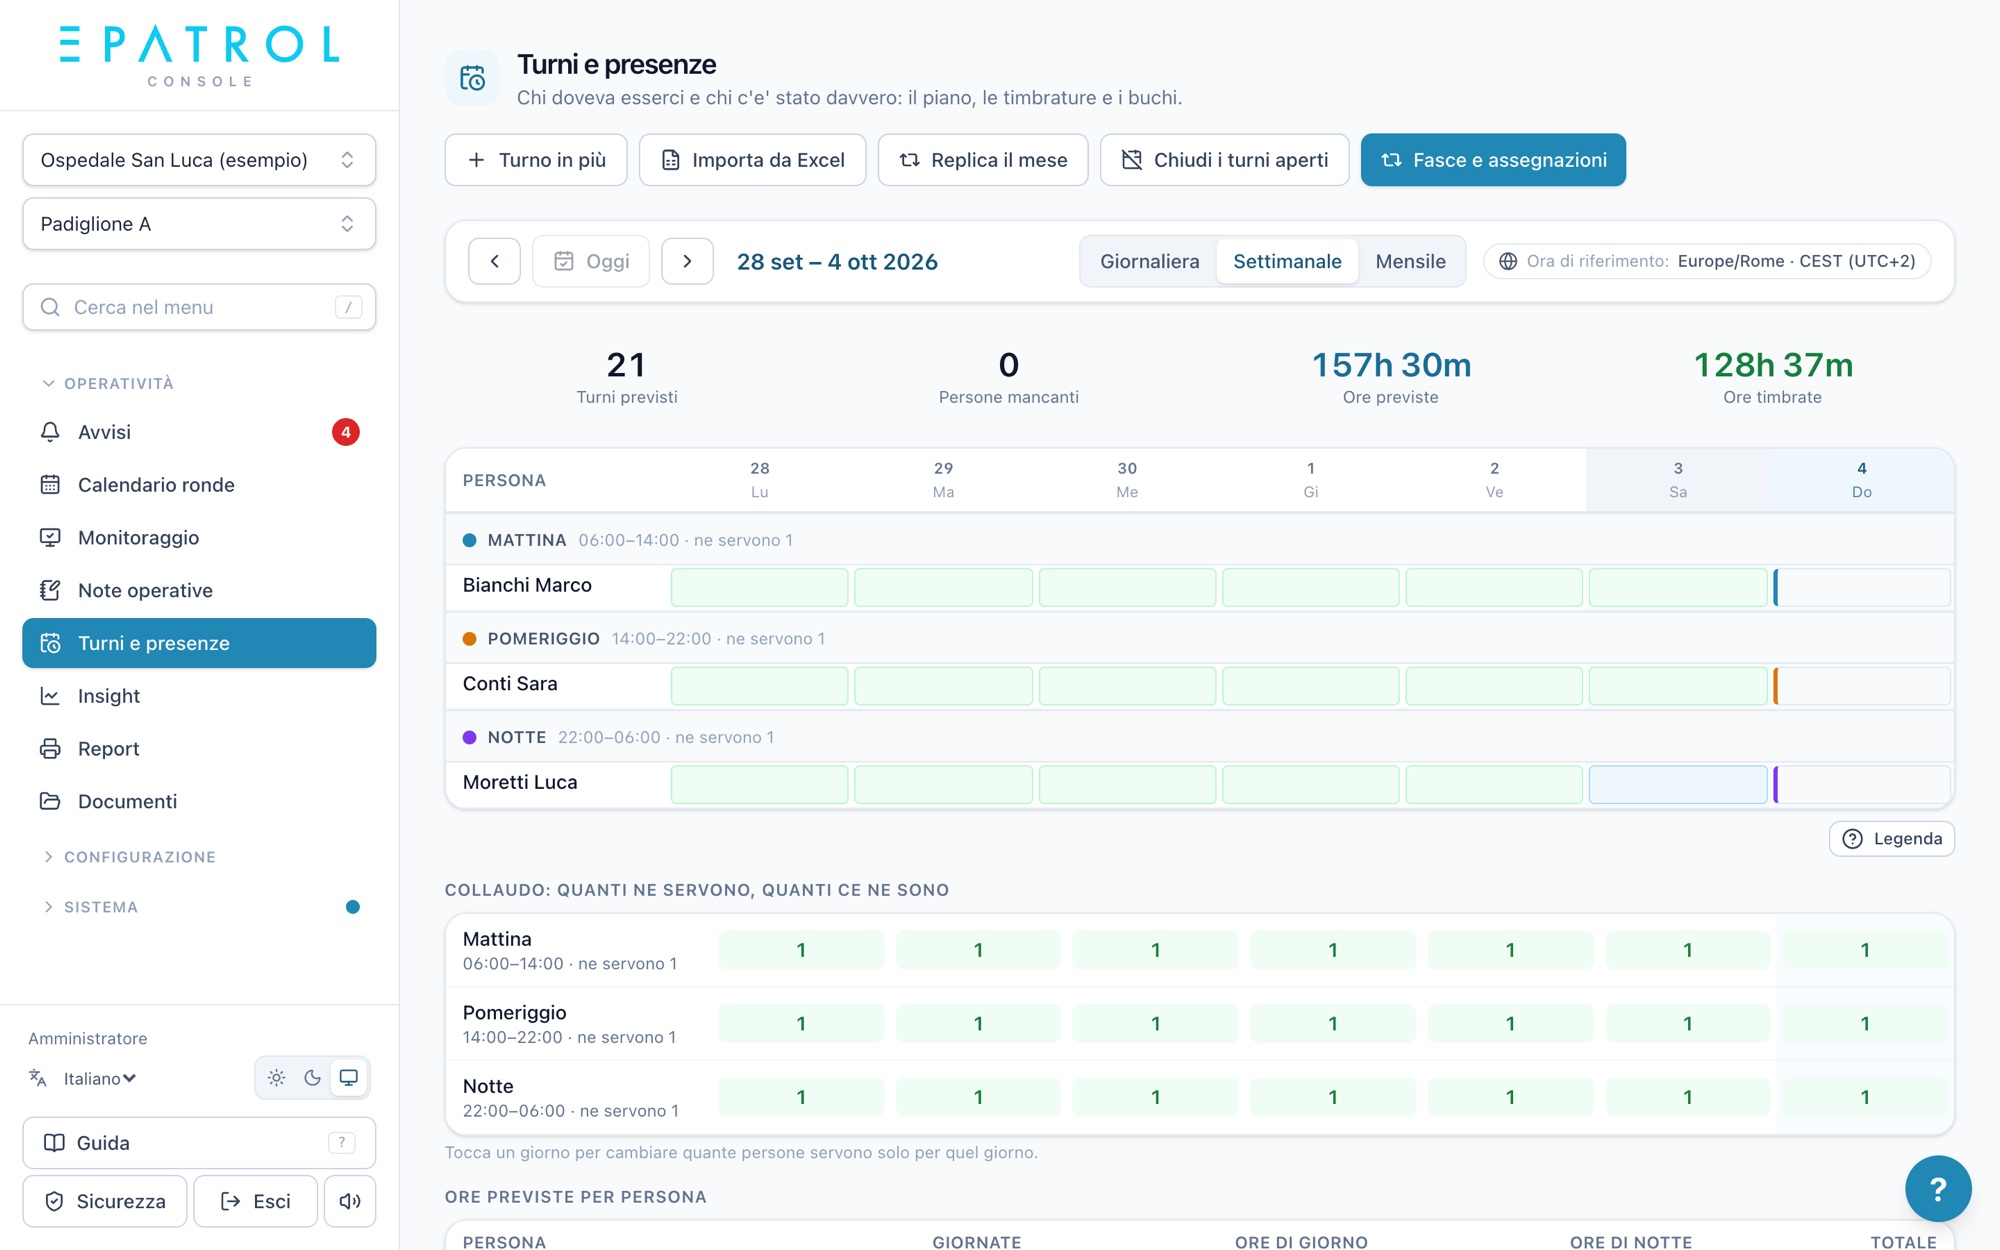Open Documenti folder icon
Viewport: 2000px width, 1250px height.
(50, 801)
